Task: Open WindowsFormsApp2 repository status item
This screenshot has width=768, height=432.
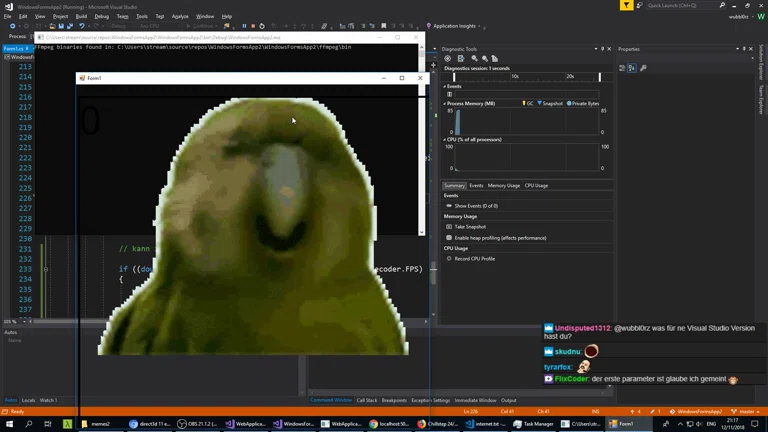Action: [x=696, y=411]
